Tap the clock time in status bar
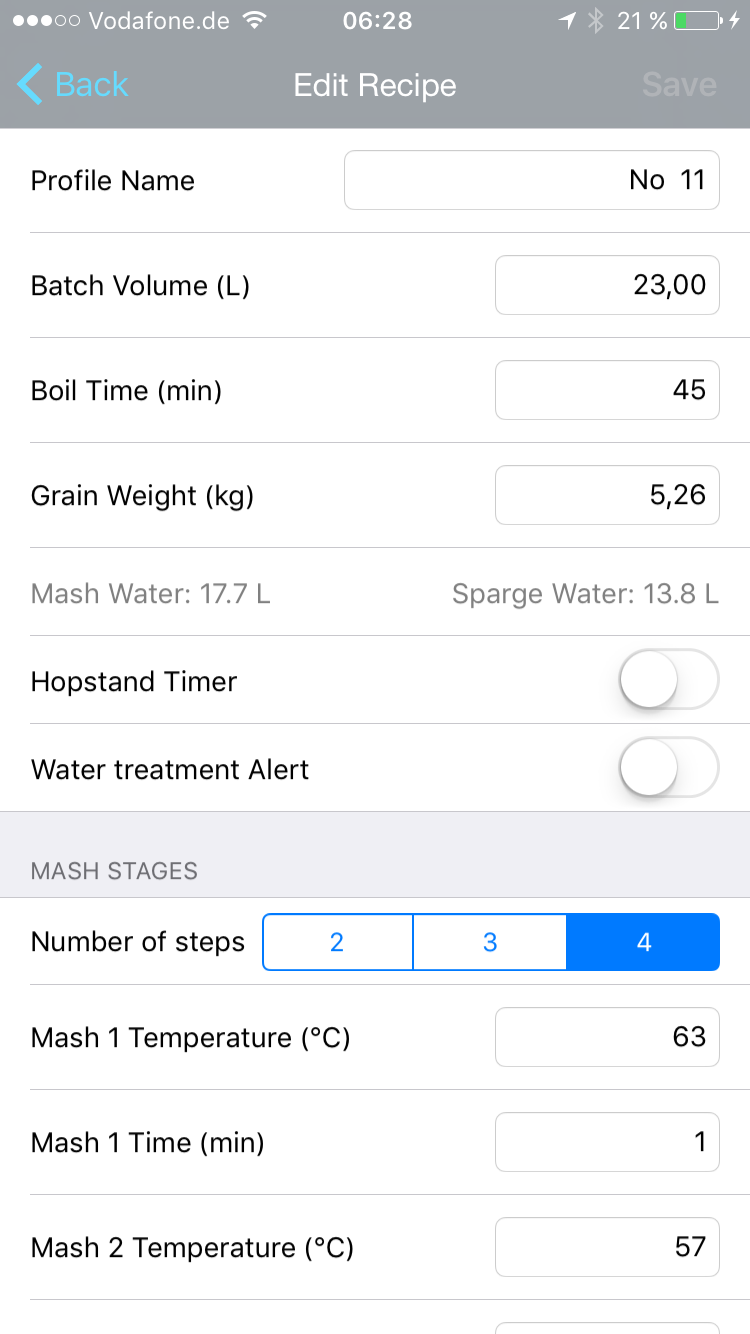The width and height of the screenshot is (750, 1334). click(x=377, y=21)
